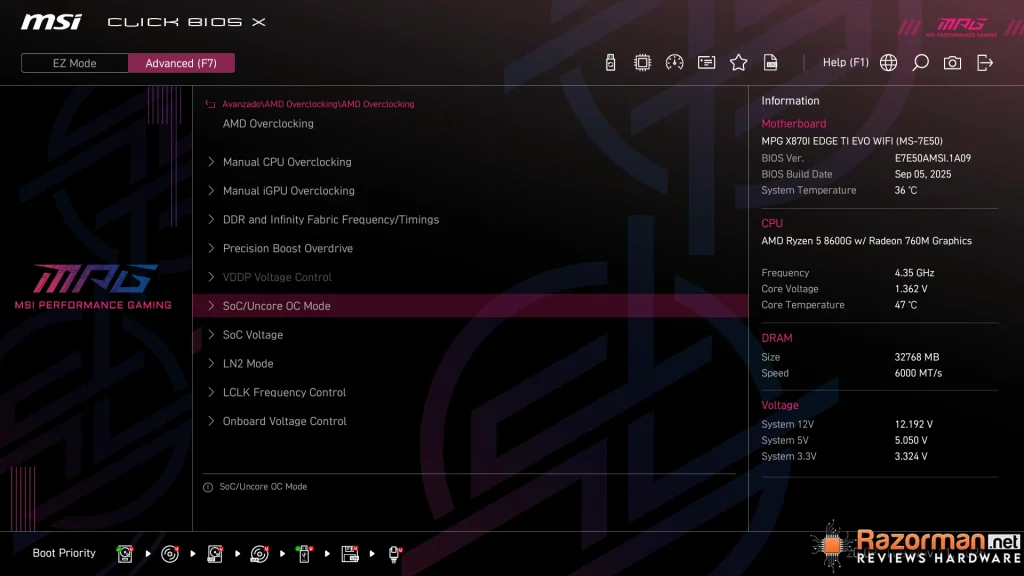The height and width of the screenshot is (576, 1024).
Task: Open the language globe icon
Action: [888, 63]
